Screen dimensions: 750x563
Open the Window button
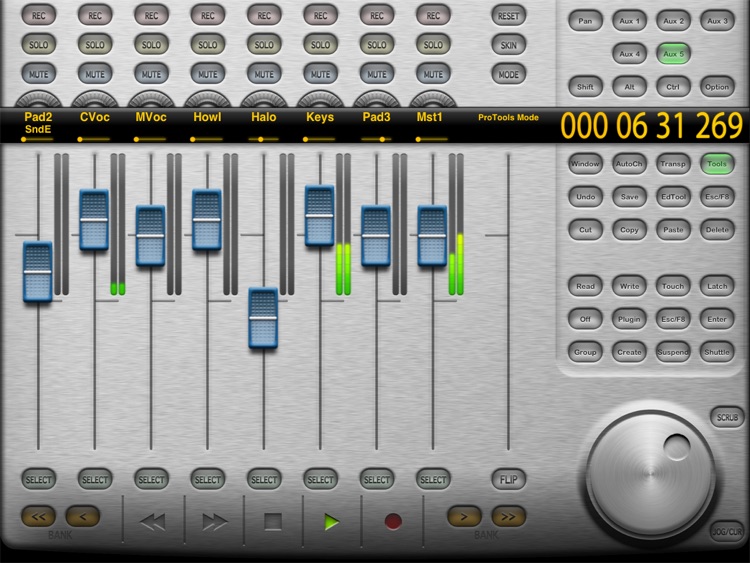(x=585, y=164)
